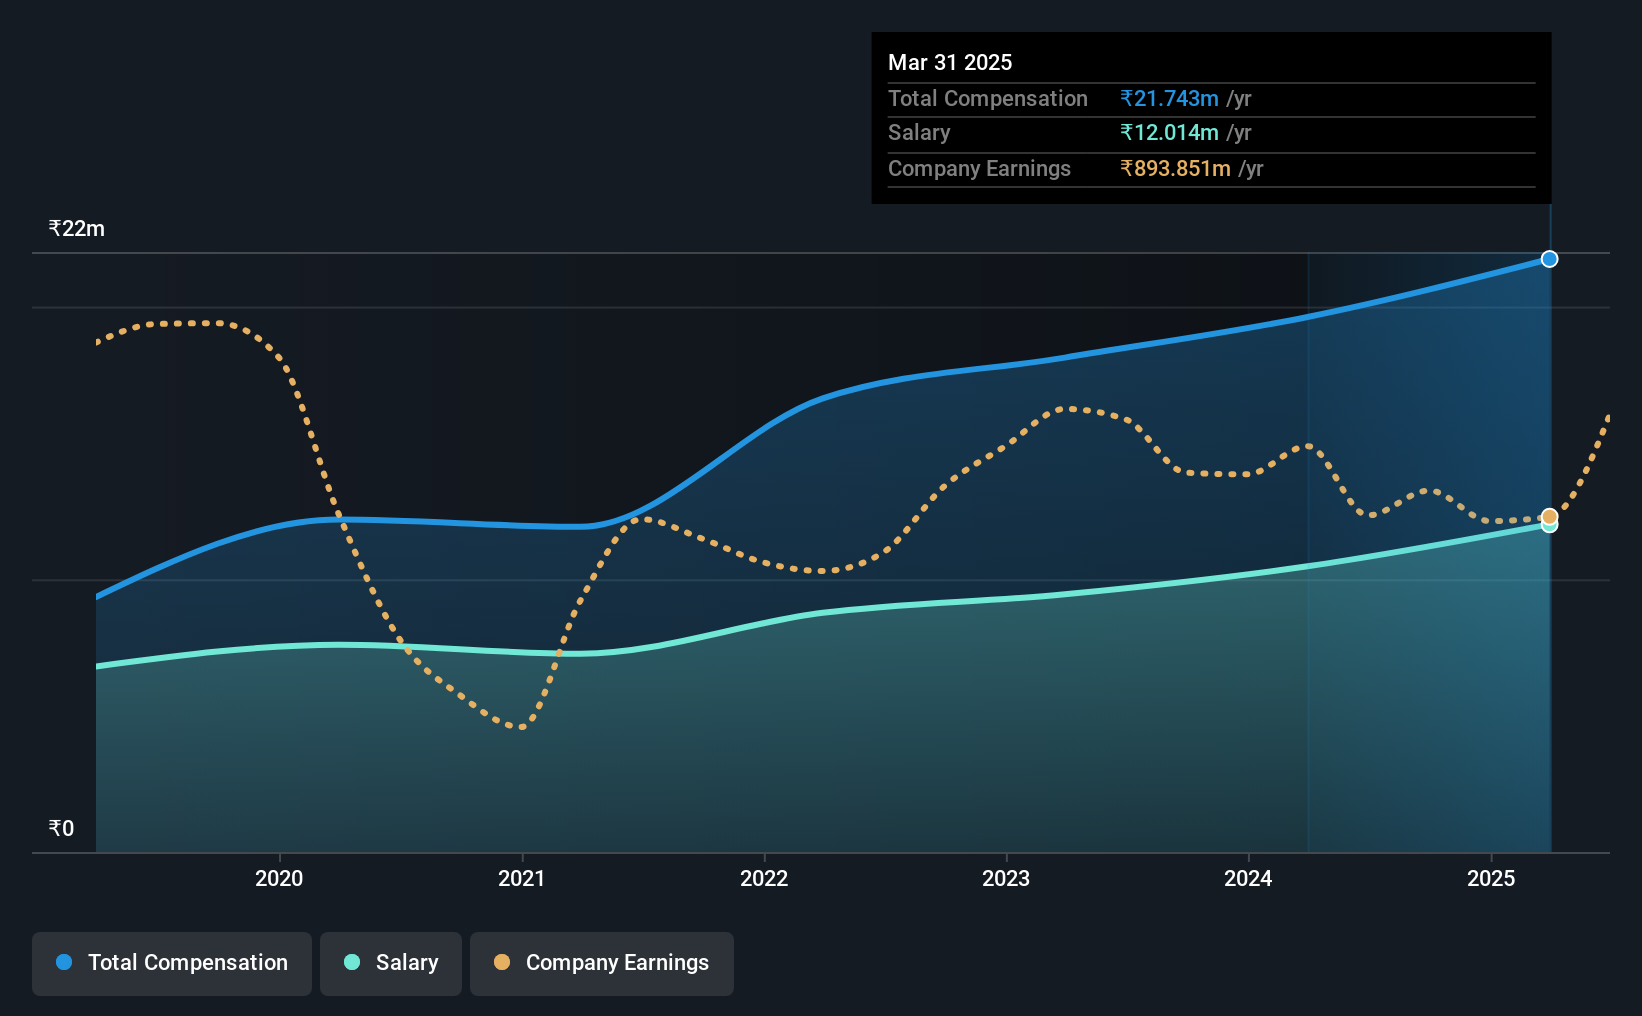Click the ₹22m y-axis label
The width and height of the screenshot is (1642, 1016).
click(77, 228)
